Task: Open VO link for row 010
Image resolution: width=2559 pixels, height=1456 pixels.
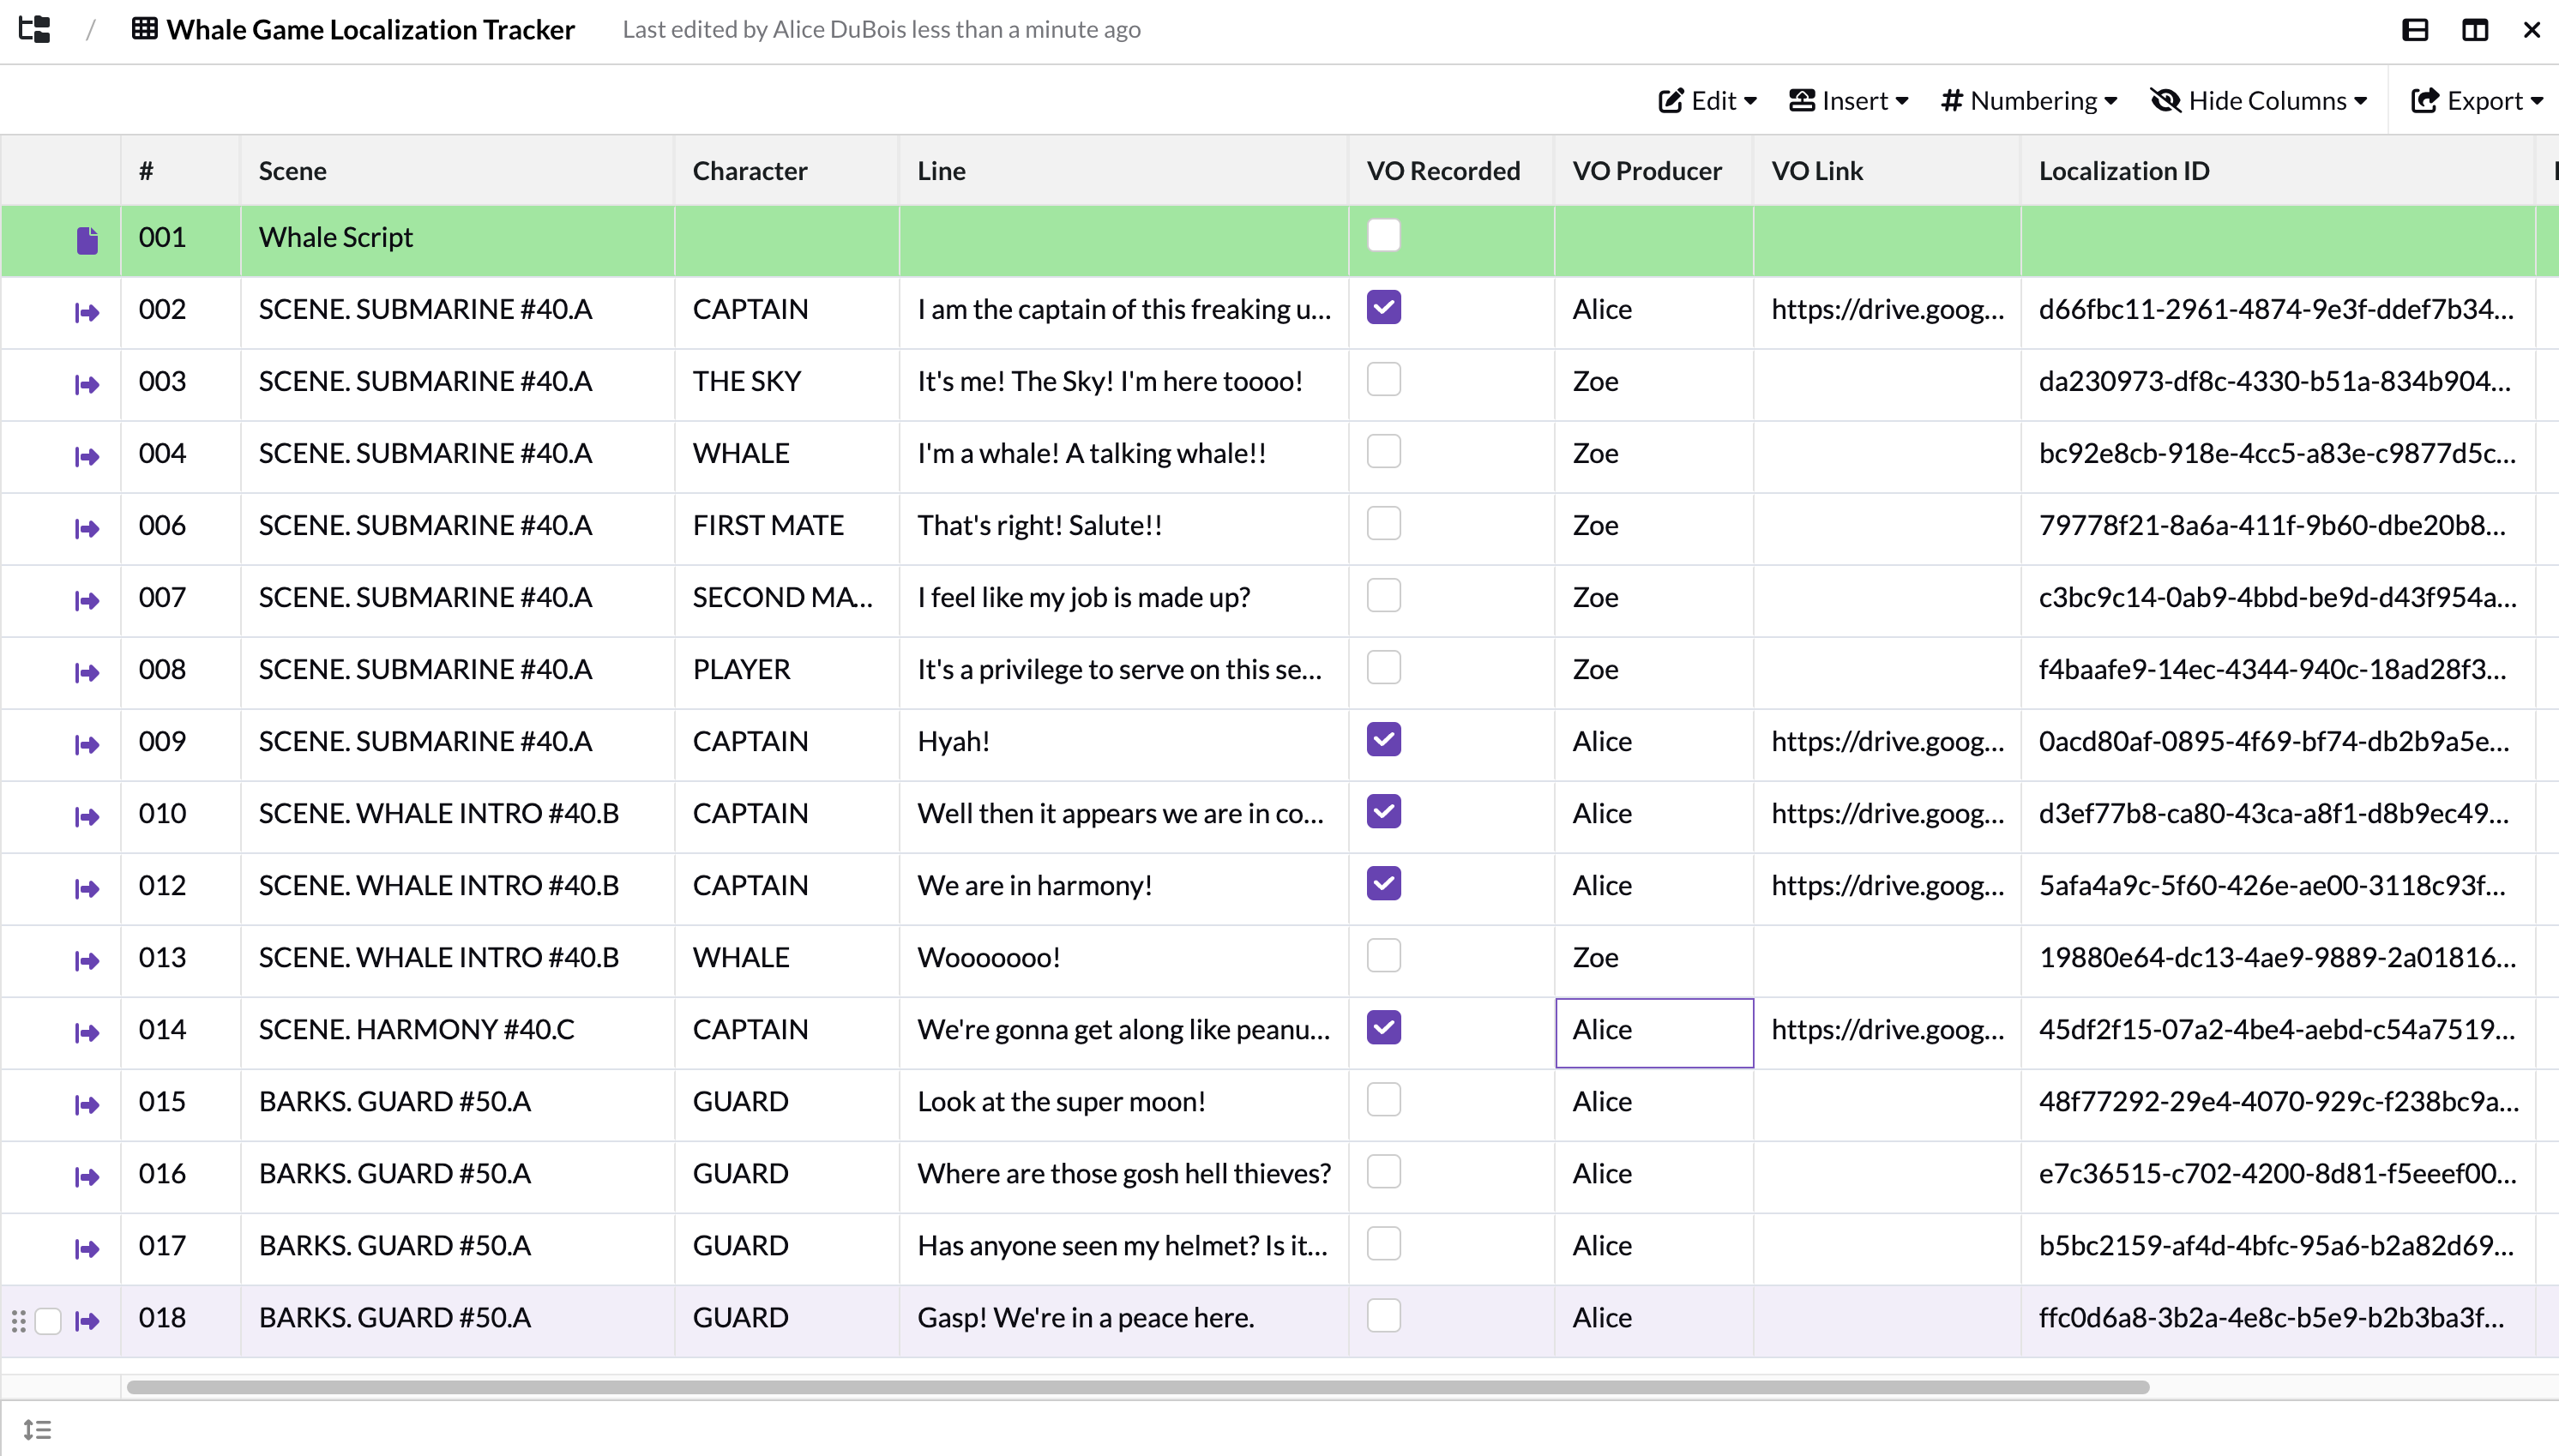Action: pos(1887,813)
